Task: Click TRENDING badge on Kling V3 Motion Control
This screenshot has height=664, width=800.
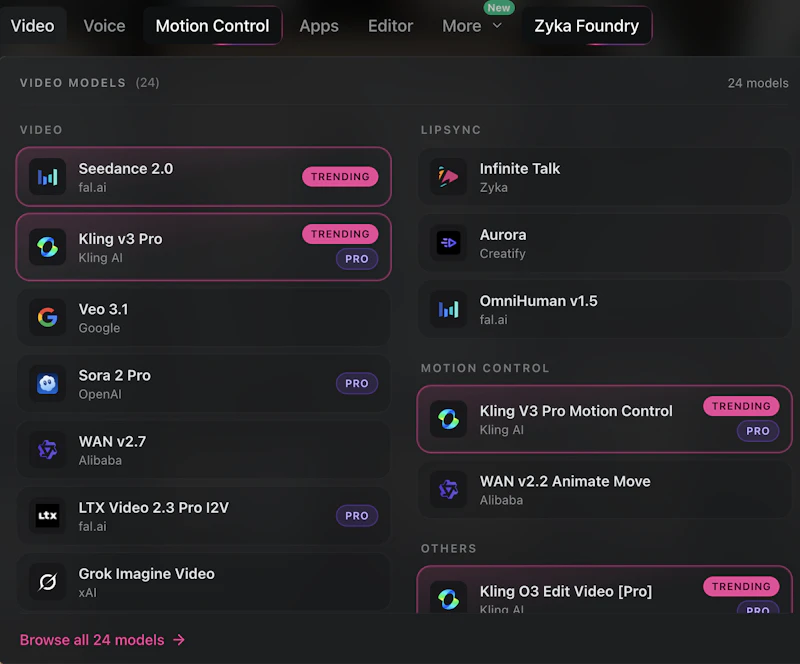Action: click(x=741, y=406)
